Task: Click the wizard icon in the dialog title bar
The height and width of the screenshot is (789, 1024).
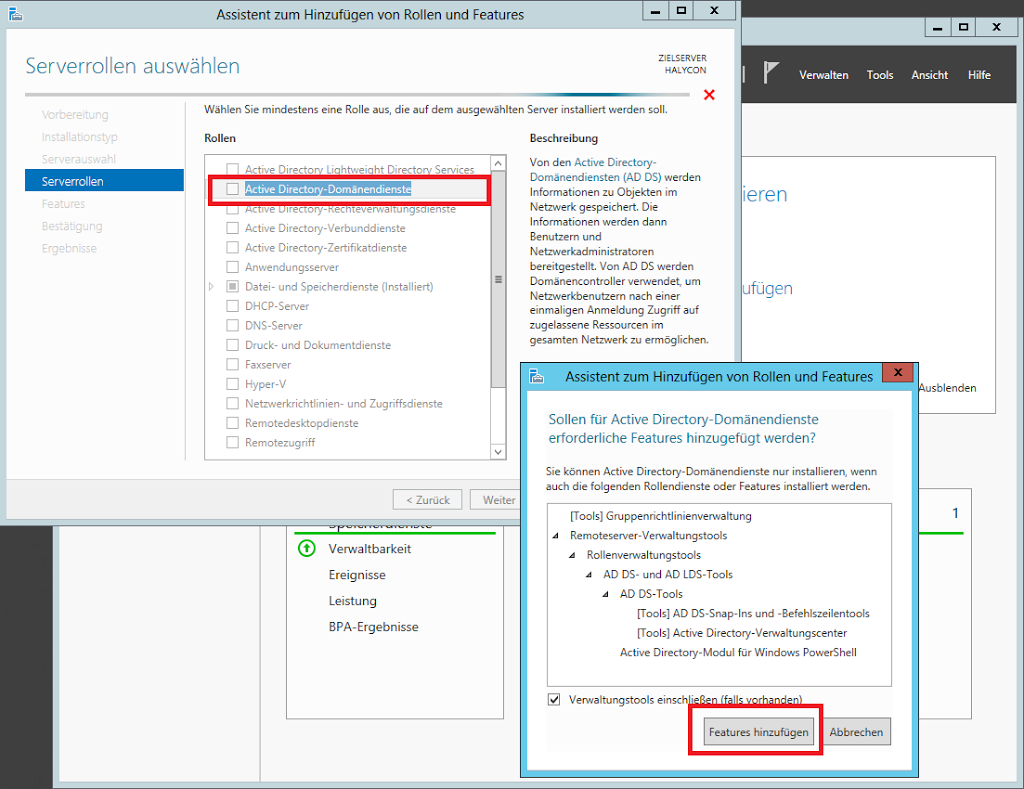Action: pos(537,376)
